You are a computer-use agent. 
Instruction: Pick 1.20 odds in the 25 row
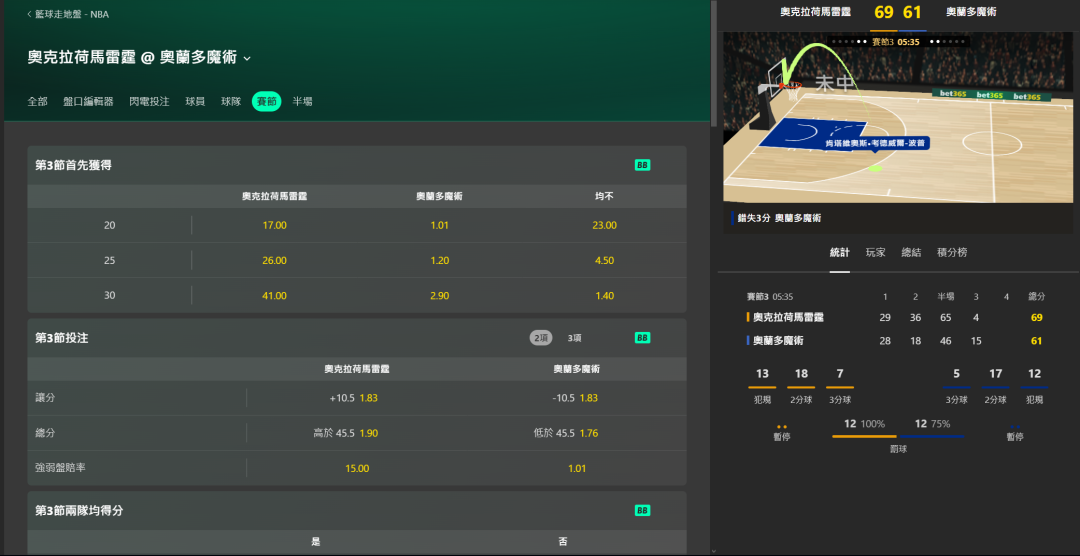pos(439,260)
